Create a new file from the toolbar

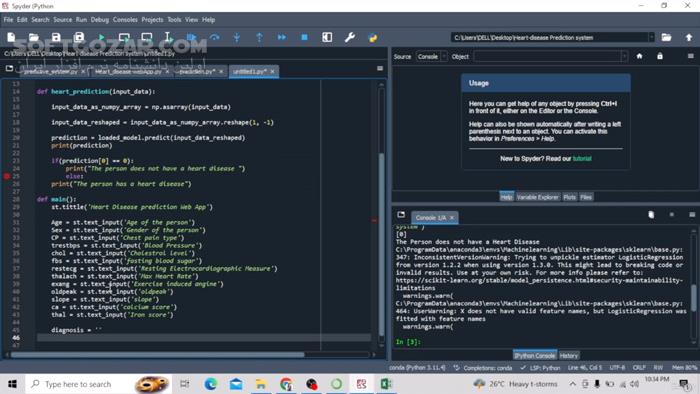pyautogui.click(x=11, y=37)
